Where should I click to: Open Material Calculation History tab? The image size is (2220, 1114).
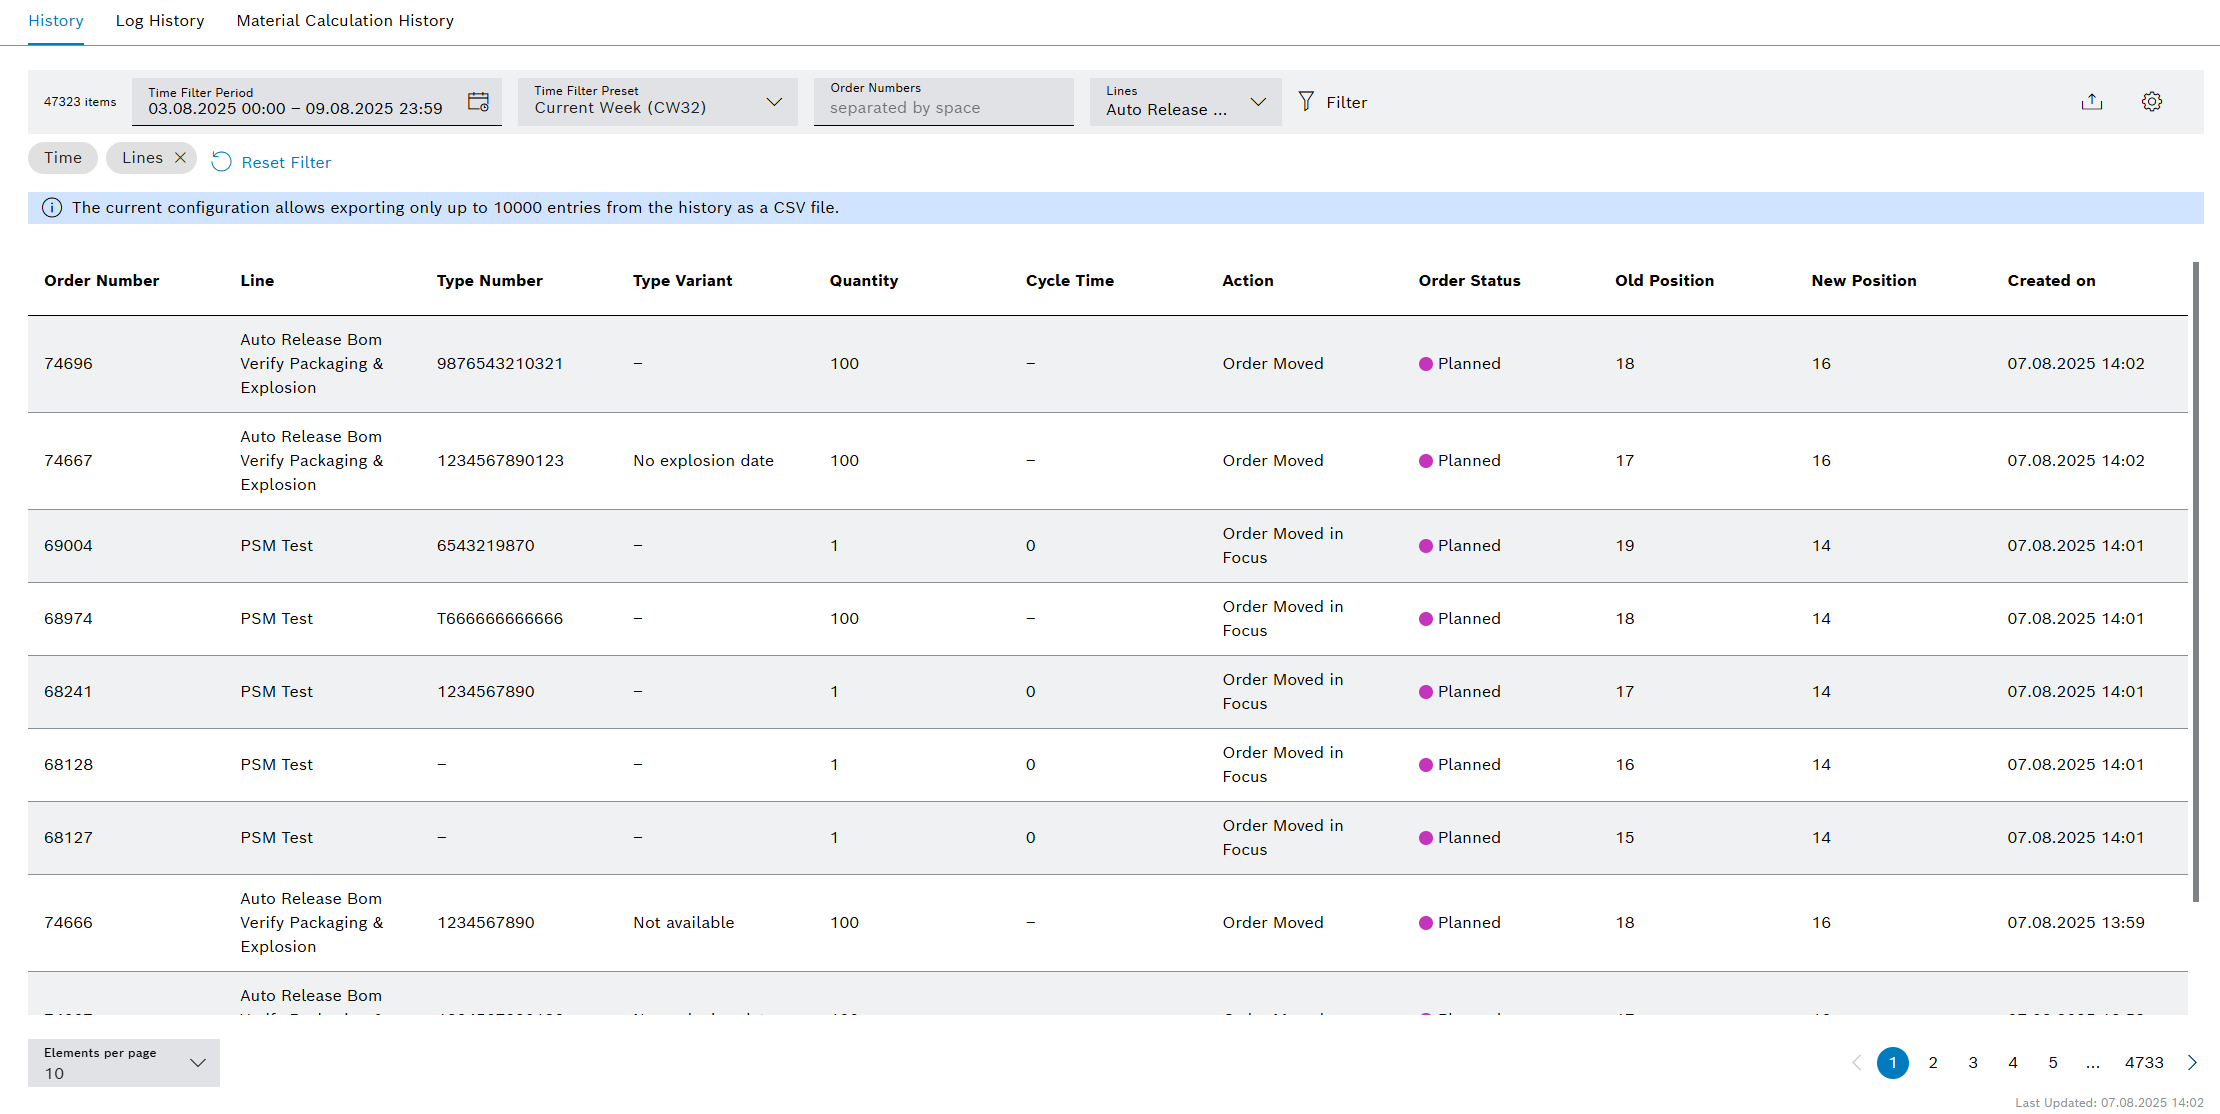point(345,21)
